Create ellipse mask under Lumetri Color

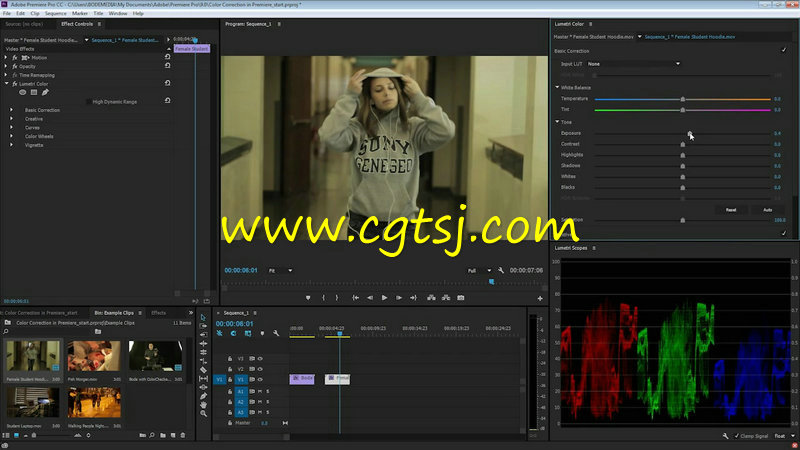[x=22, y=92]
